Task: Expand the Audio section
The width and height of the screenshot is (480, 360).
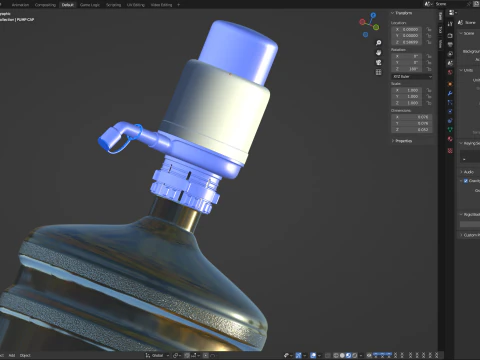Action: [x=467, y=172]
